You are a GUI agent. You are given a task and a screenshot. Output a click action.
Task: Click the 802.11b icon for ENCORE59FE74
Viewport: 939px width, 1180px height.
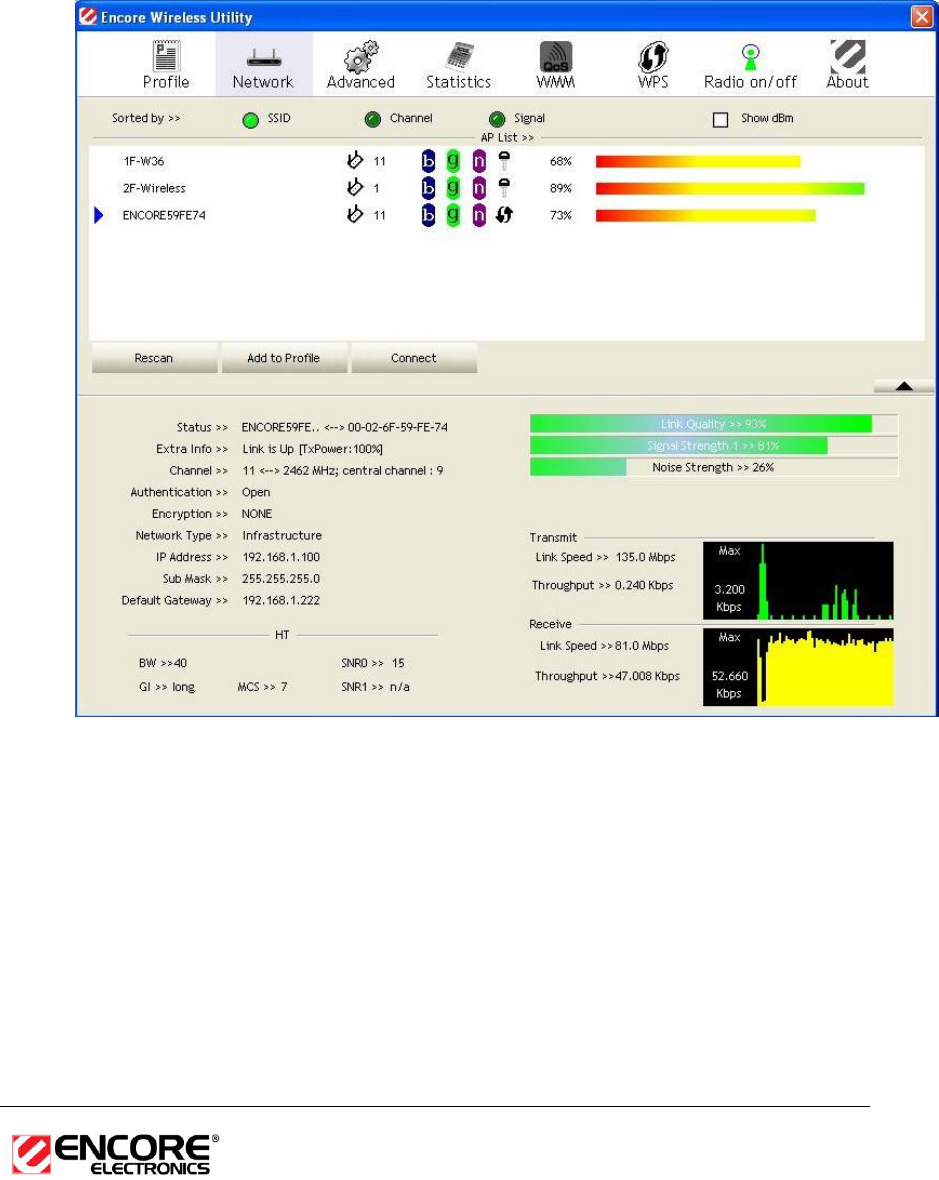428,215
